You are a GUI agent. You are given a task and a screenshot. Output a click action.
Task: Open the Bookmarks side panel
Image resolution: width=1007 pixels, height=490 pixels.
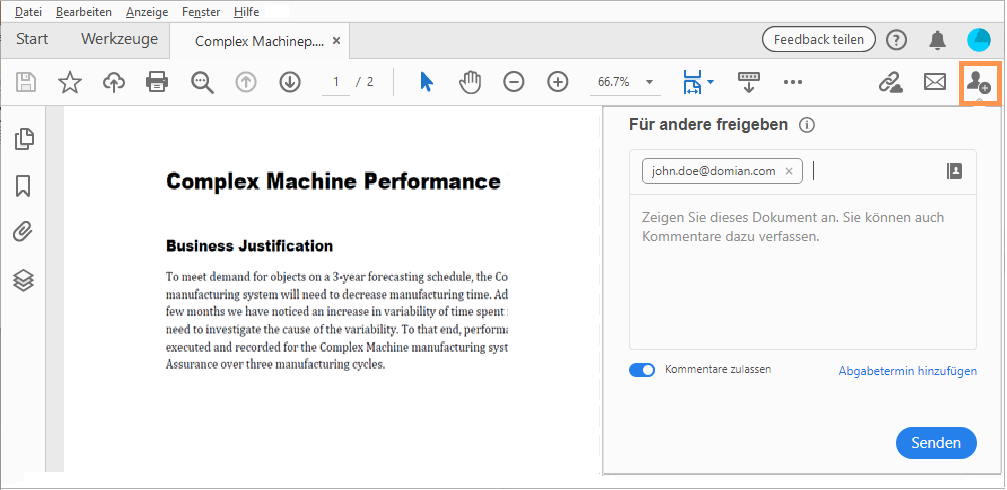[24, 186]
